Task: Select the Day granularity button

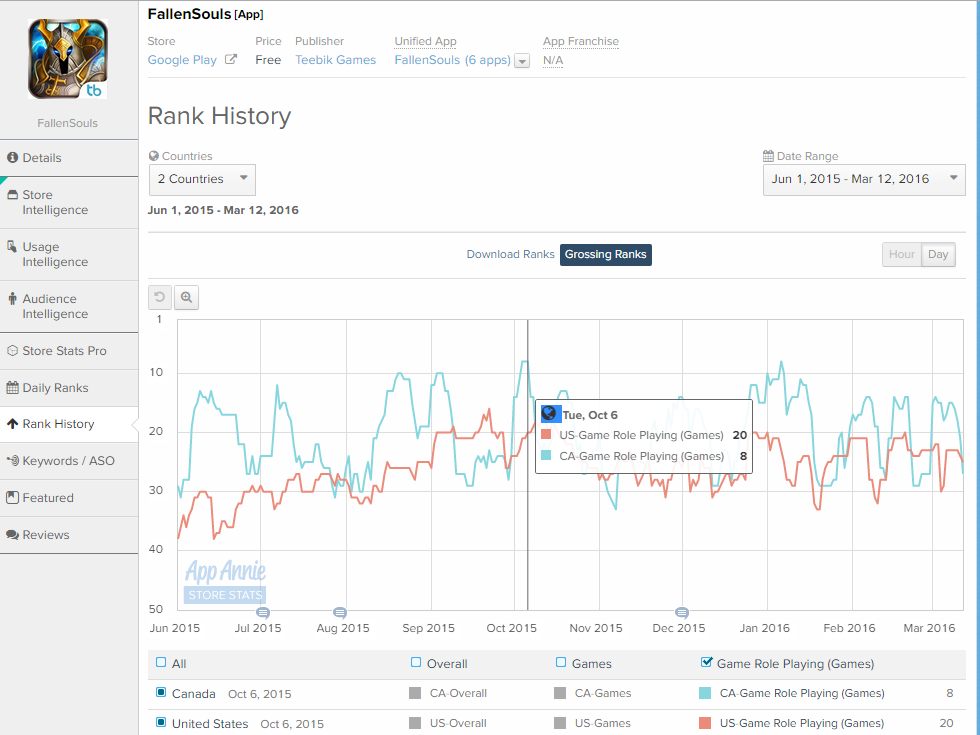Action: (938, 254)
